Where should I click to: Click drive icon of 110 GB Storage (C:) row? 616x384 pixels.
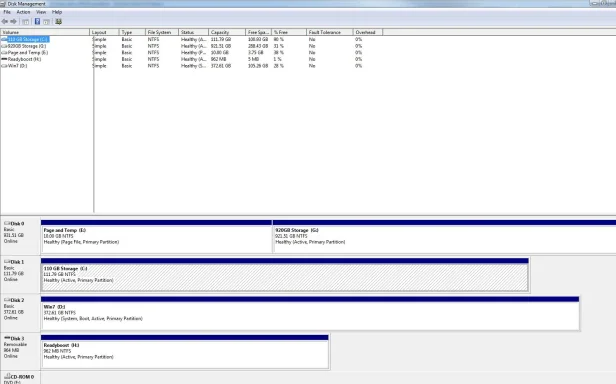pos(4,39)
